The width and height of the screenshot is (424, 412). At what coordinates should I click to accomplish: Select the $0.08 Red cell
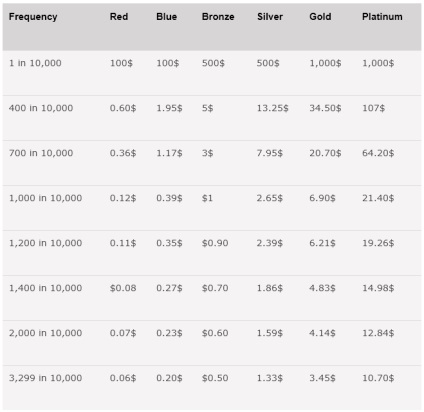123,288
